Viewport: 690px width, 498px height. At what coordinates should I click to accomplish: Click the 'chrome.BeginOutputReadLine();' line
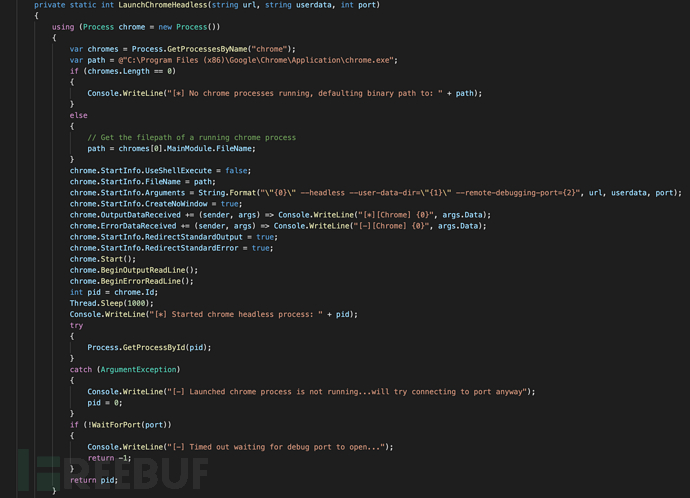coord(134,270)
